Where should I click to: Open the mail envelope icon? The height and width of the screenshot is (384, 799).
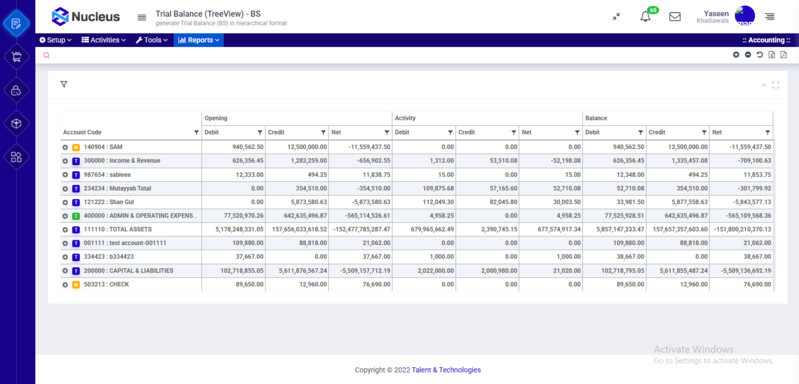coord(675,16)
